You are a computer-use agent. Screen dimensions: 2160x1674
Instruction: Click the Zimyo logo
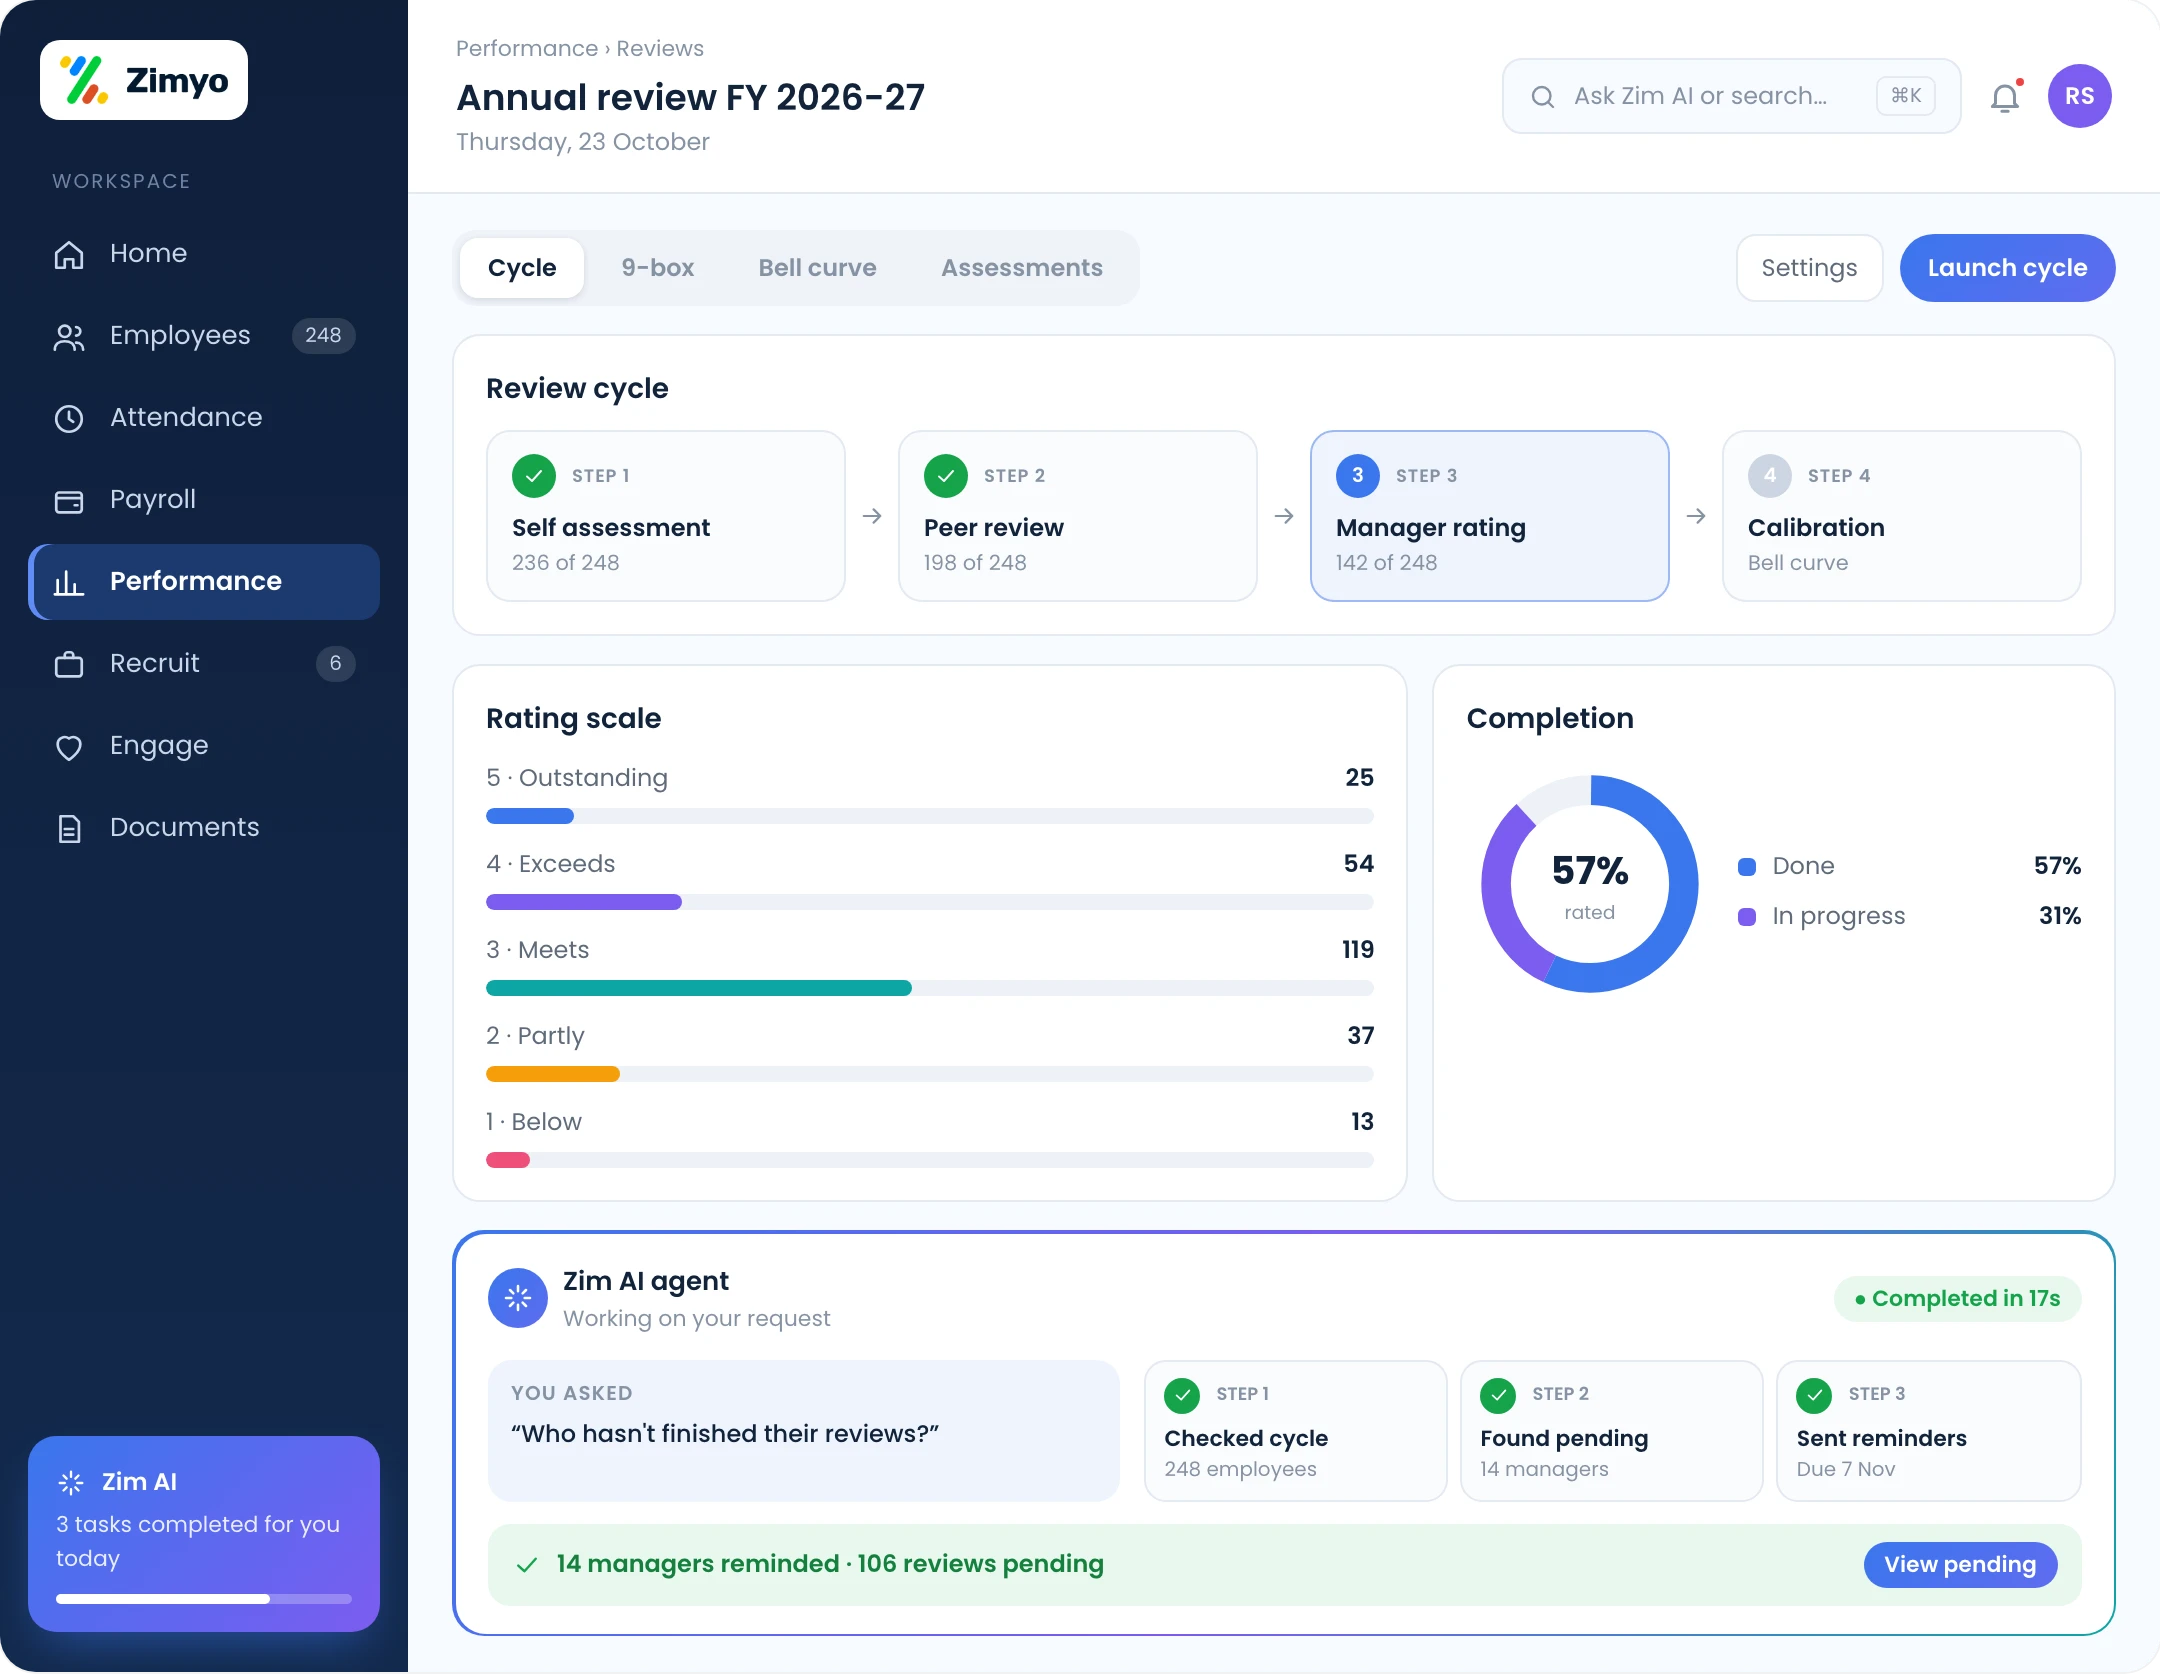coord(144,80)
